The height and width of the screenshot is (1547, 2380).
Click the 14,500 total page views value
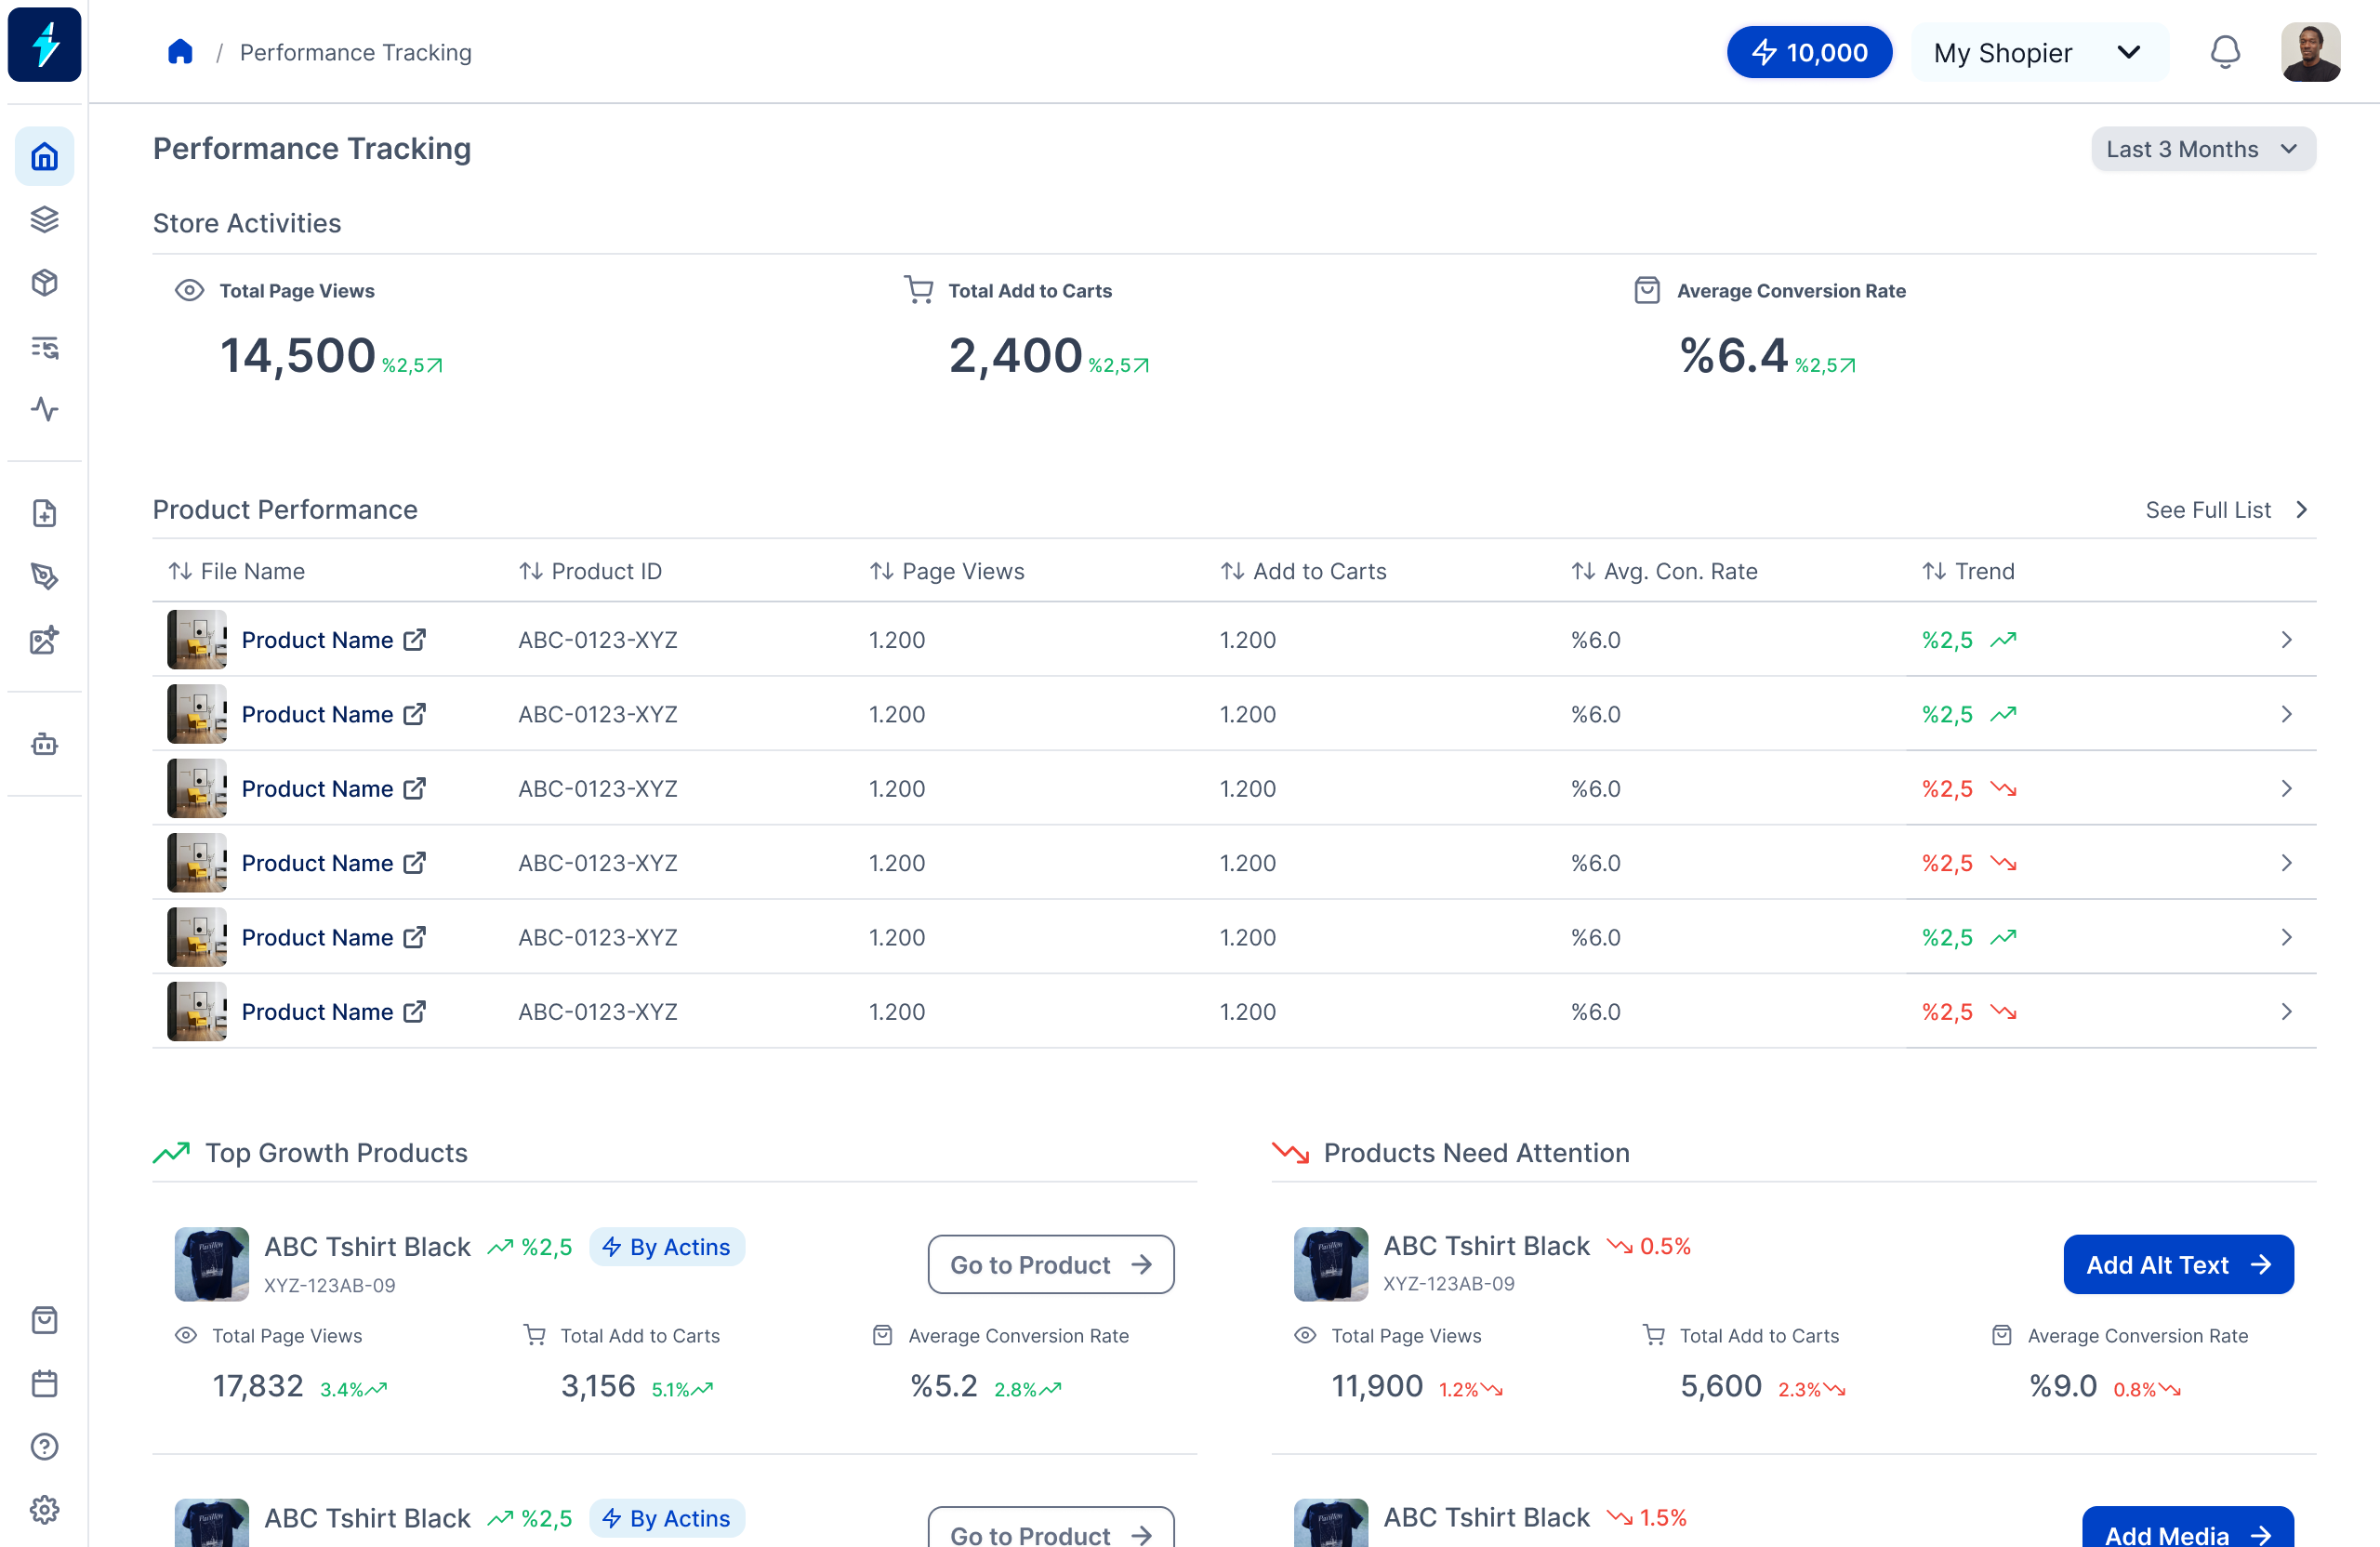(x=297, y=355)
